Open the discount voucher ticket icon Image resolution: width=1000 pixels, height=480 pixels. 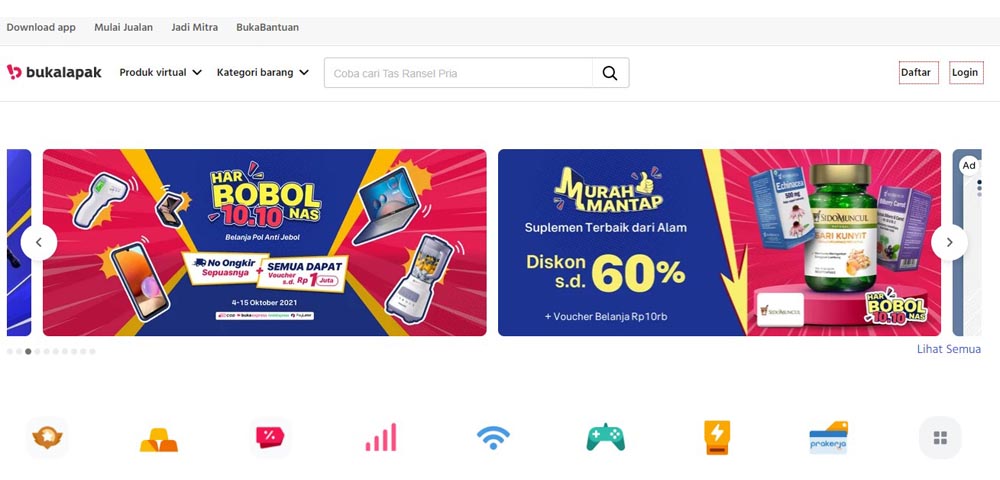(270, 438)
